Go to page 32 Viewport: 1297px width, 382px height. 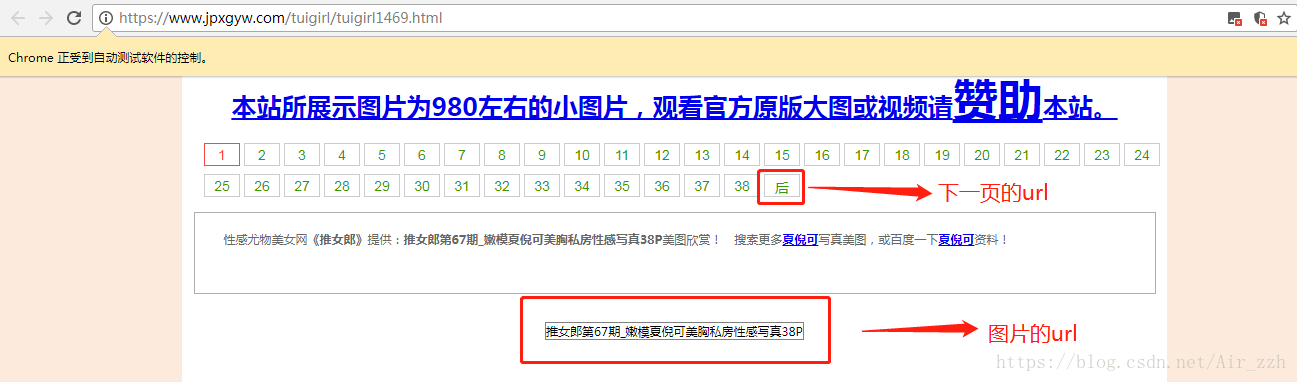[502, 186]
